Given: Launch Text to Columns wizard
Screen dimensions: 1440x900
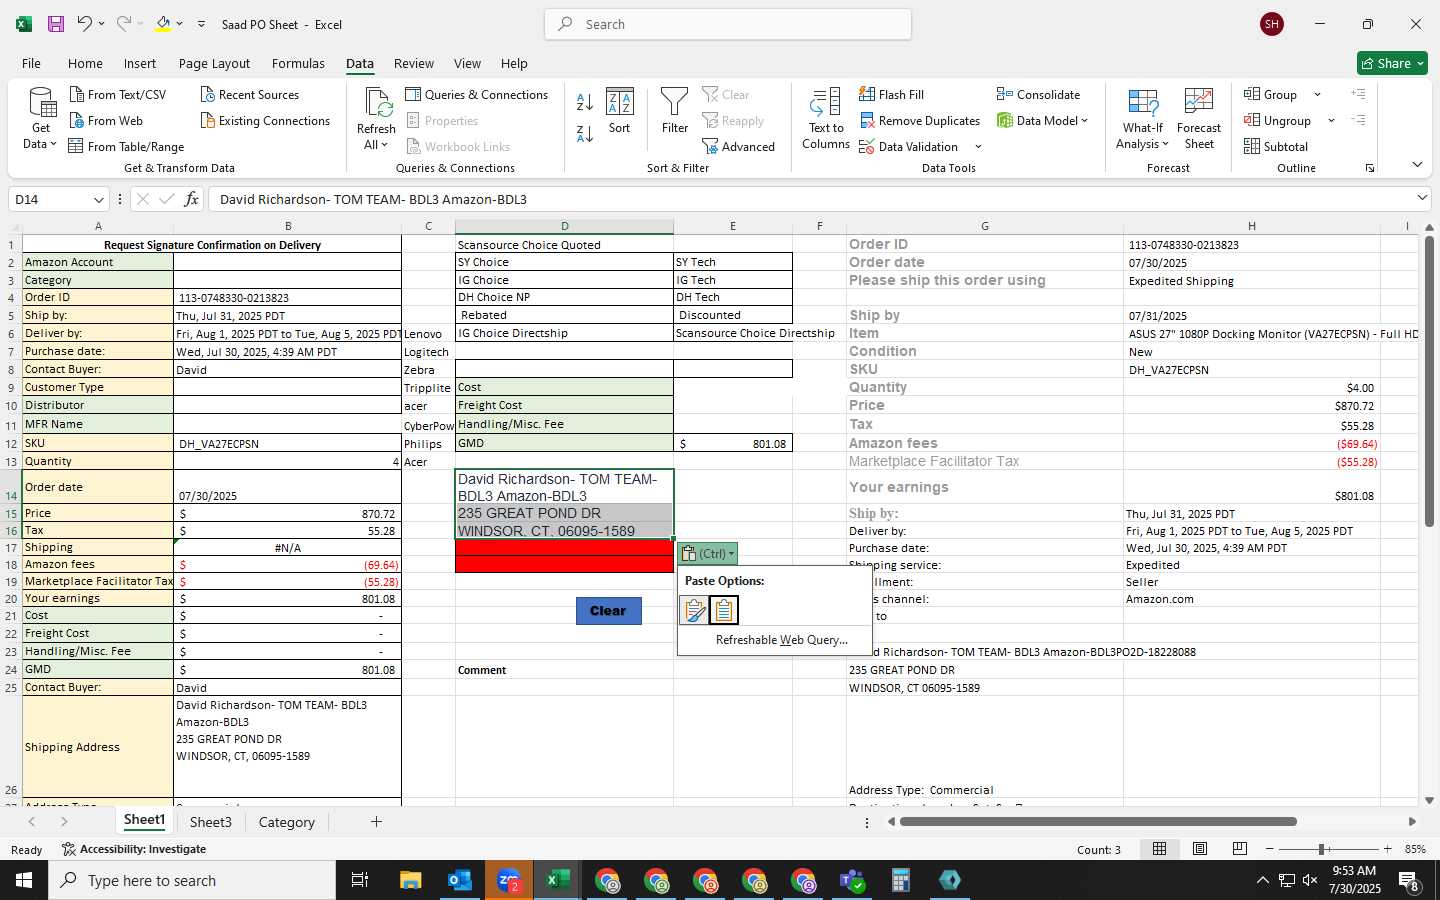Looking at the screenshot, I should coord(826,118).
